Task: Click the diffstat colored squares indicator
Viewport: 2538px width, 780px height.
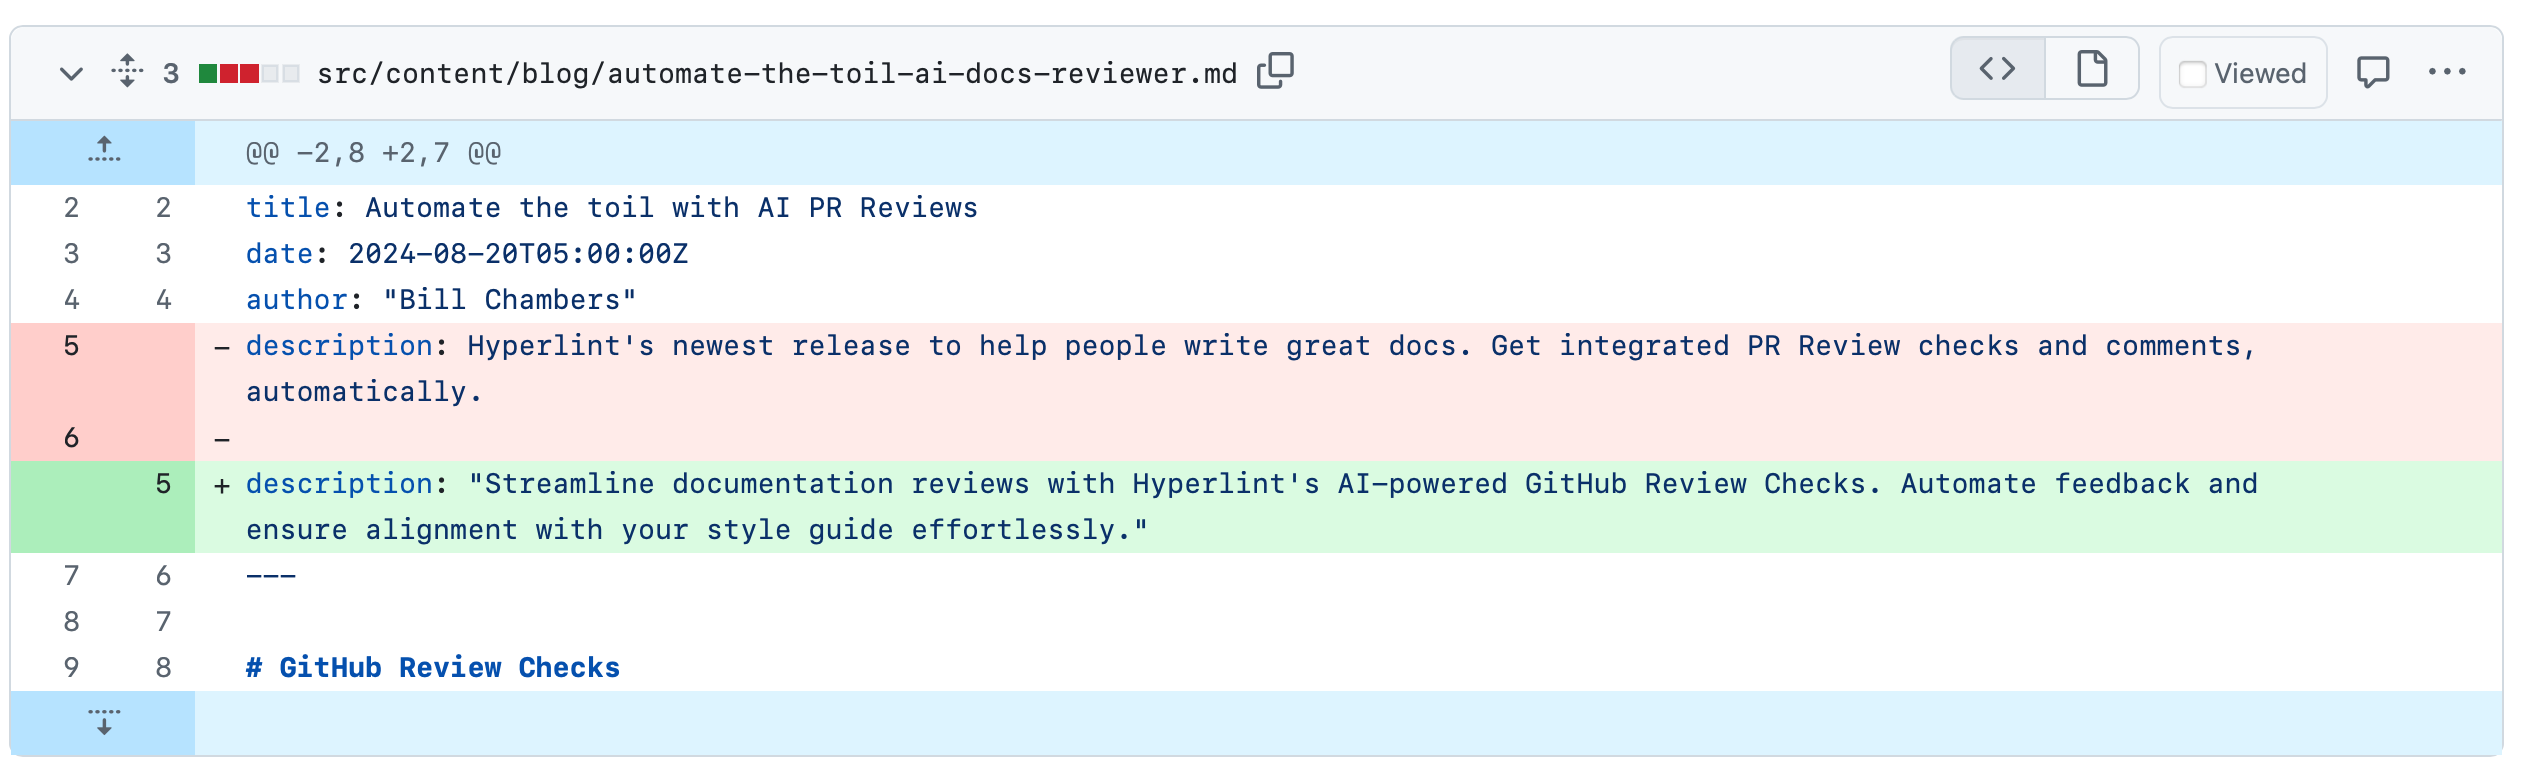Action: click(x=249, y=73)
